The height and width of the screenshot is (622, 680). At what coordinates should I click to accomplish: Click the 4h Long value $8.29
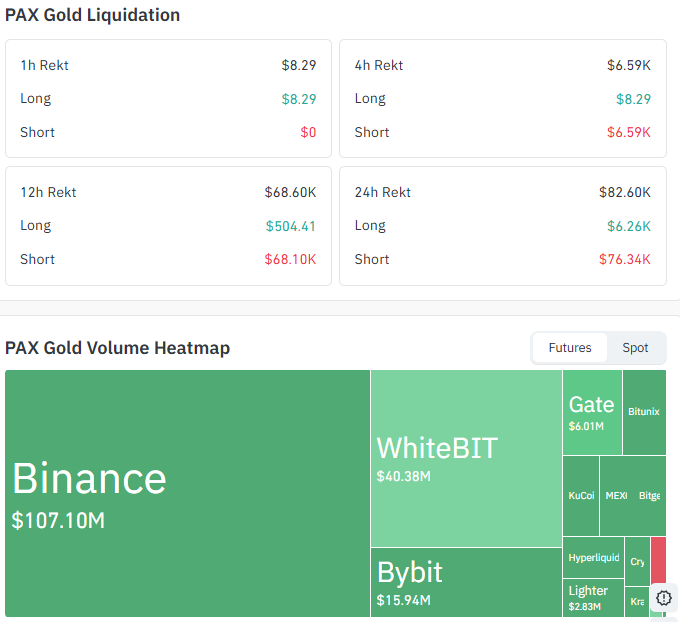click(x=633, y=99)
